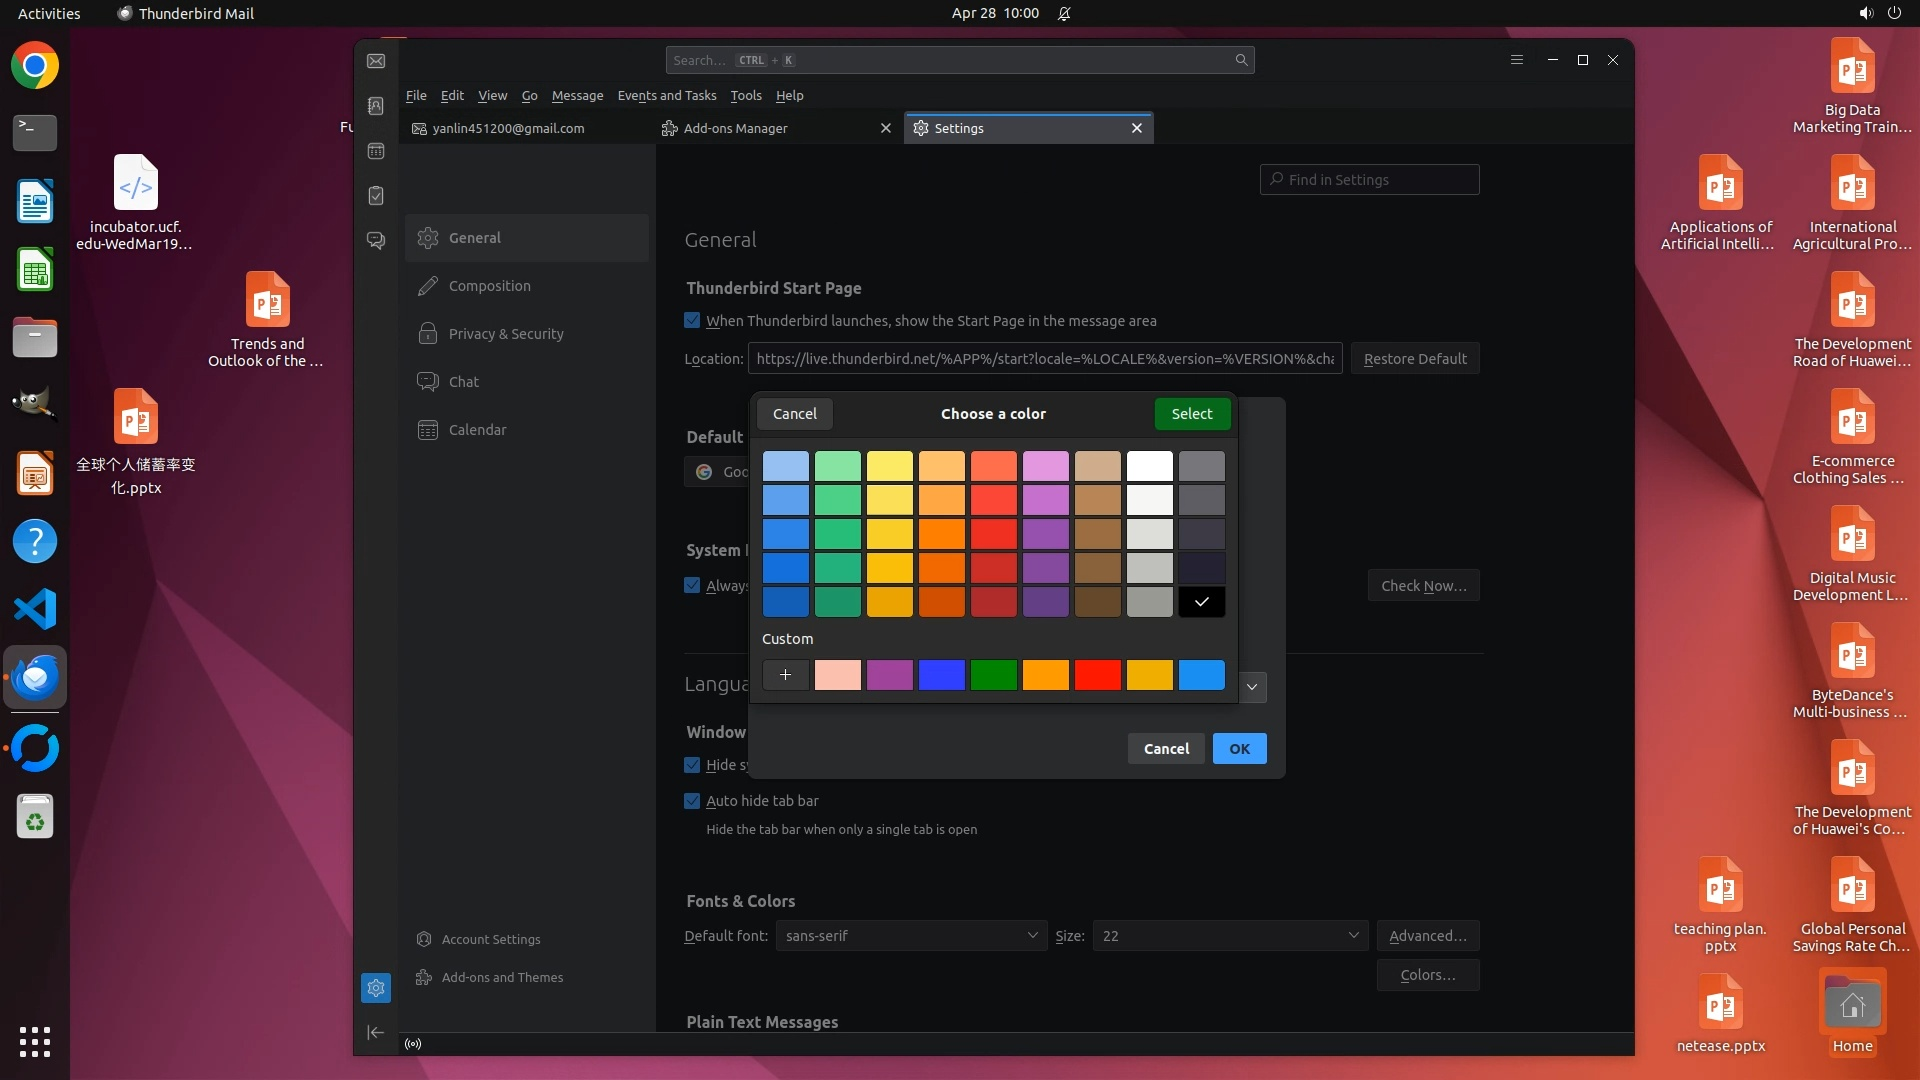Add custom color with plus button
The image size is (1920, 1080).
pos(785,675)
